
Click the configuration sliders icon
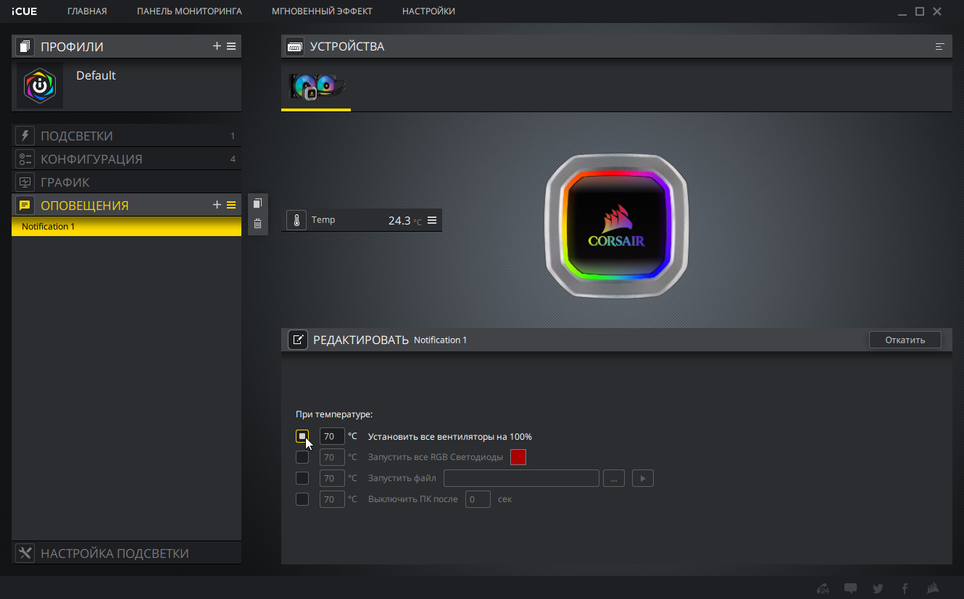click(x=25, y=159)
